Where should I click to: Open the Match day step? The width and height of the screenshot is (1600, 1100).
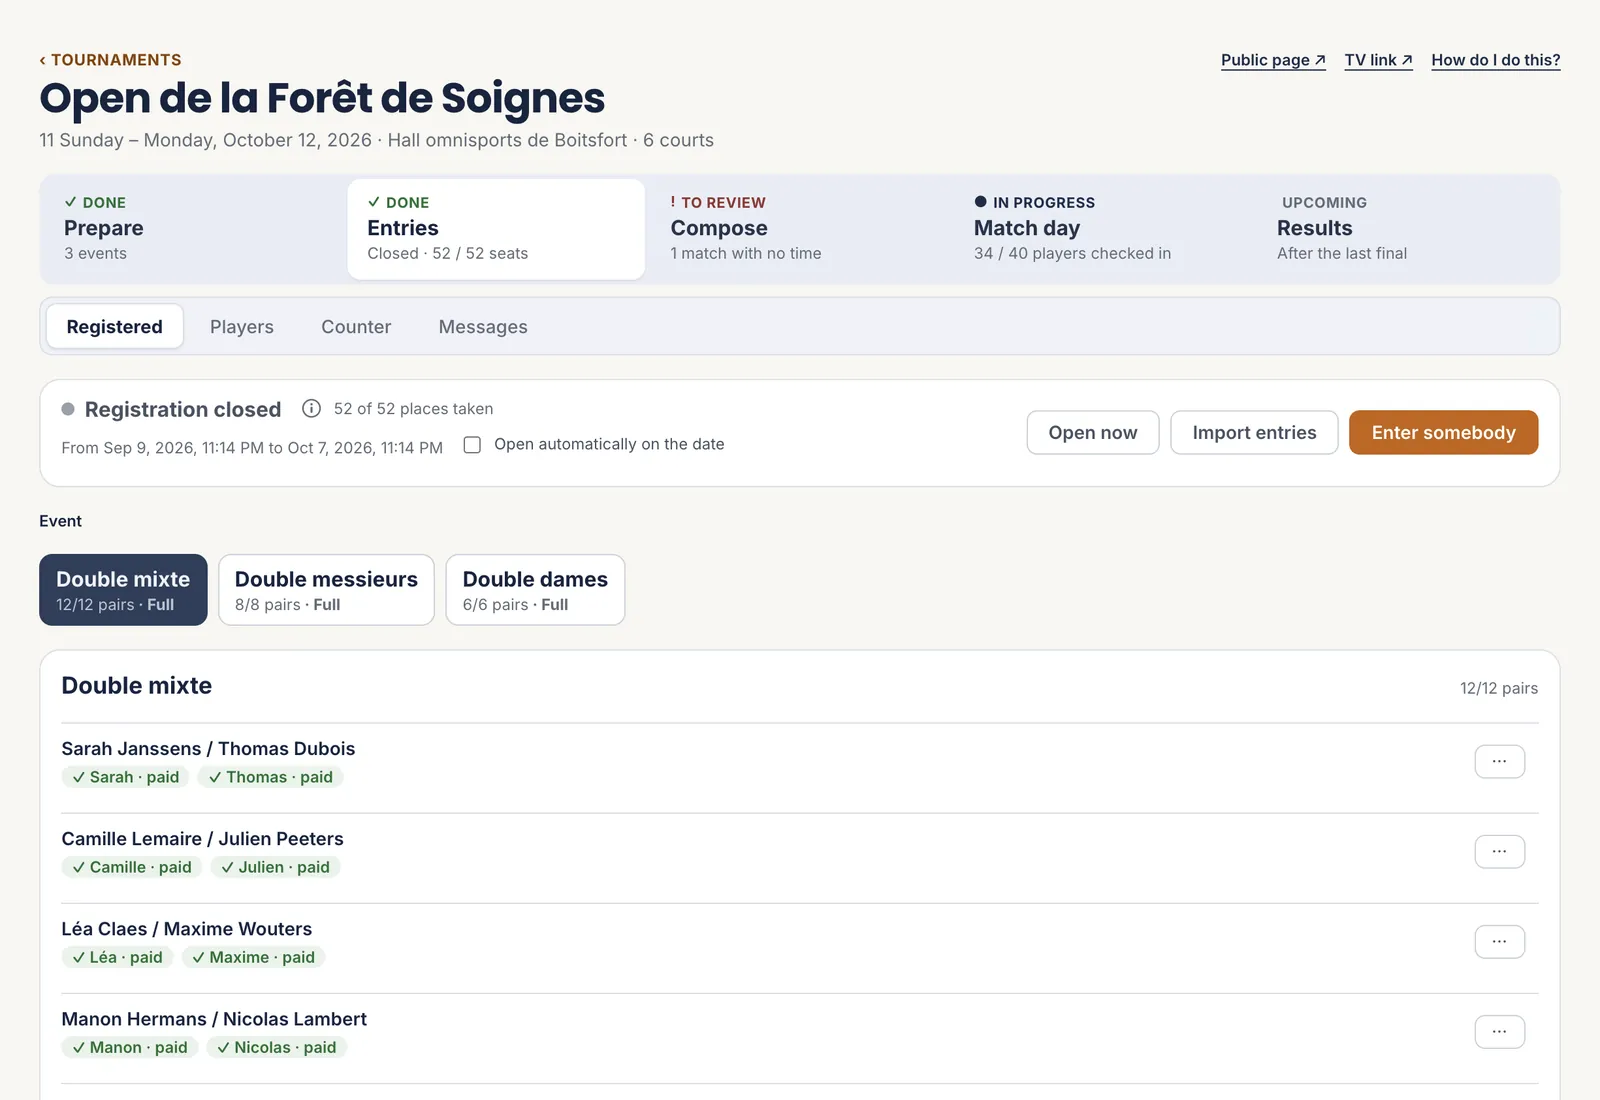click(1101, 229)
